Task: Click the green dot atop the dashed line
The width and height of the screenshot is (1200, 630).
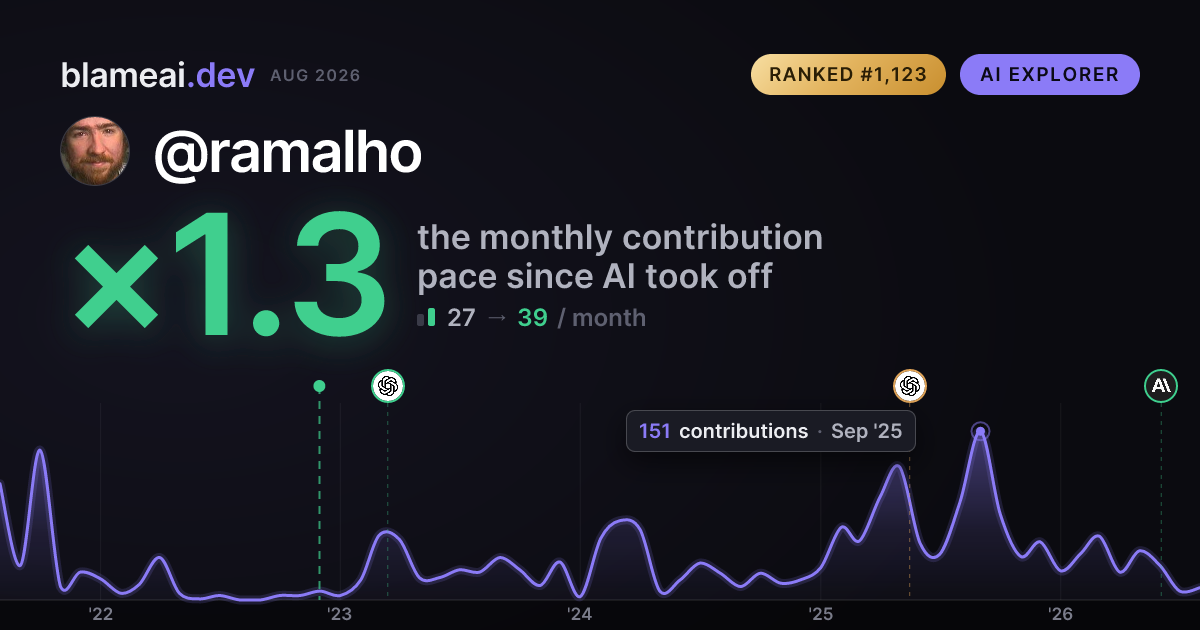Action: [x=319, y=386]
